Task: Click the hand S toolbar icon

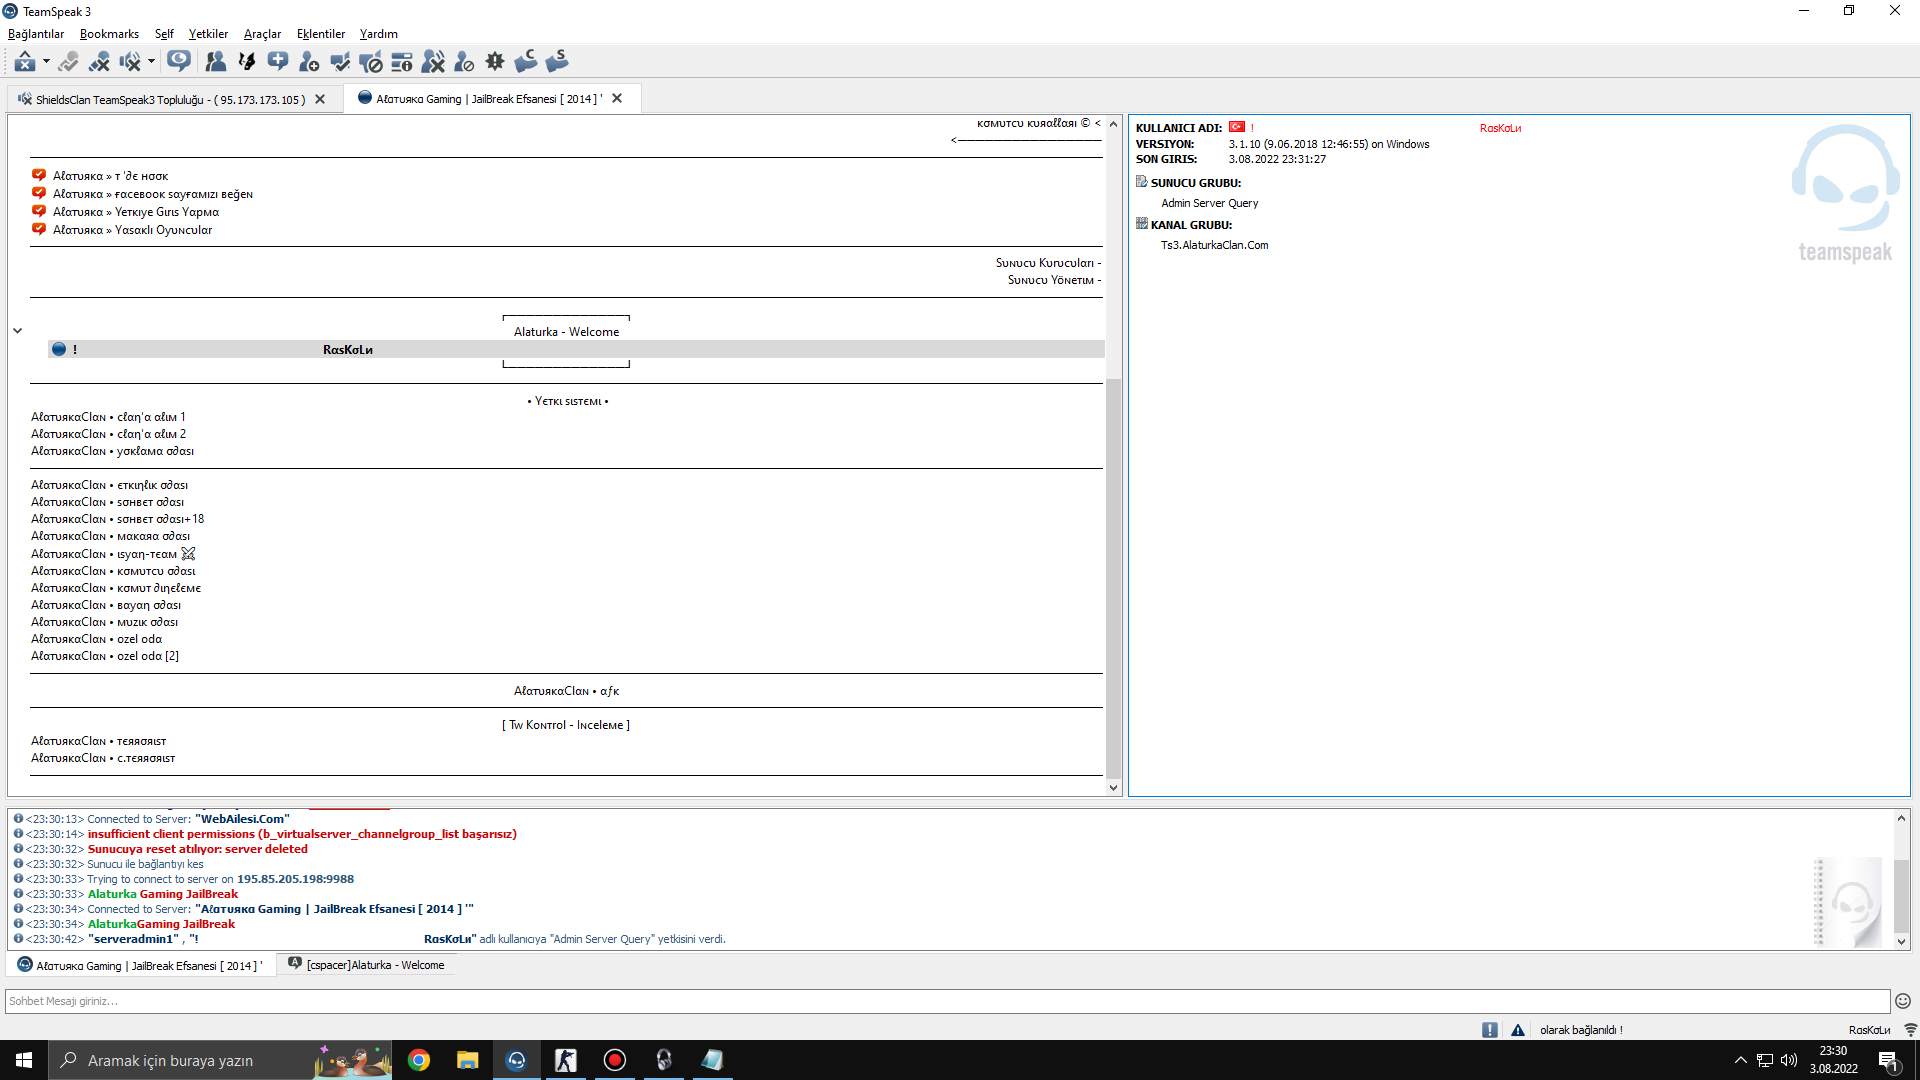Action: (x=557, y=62)
